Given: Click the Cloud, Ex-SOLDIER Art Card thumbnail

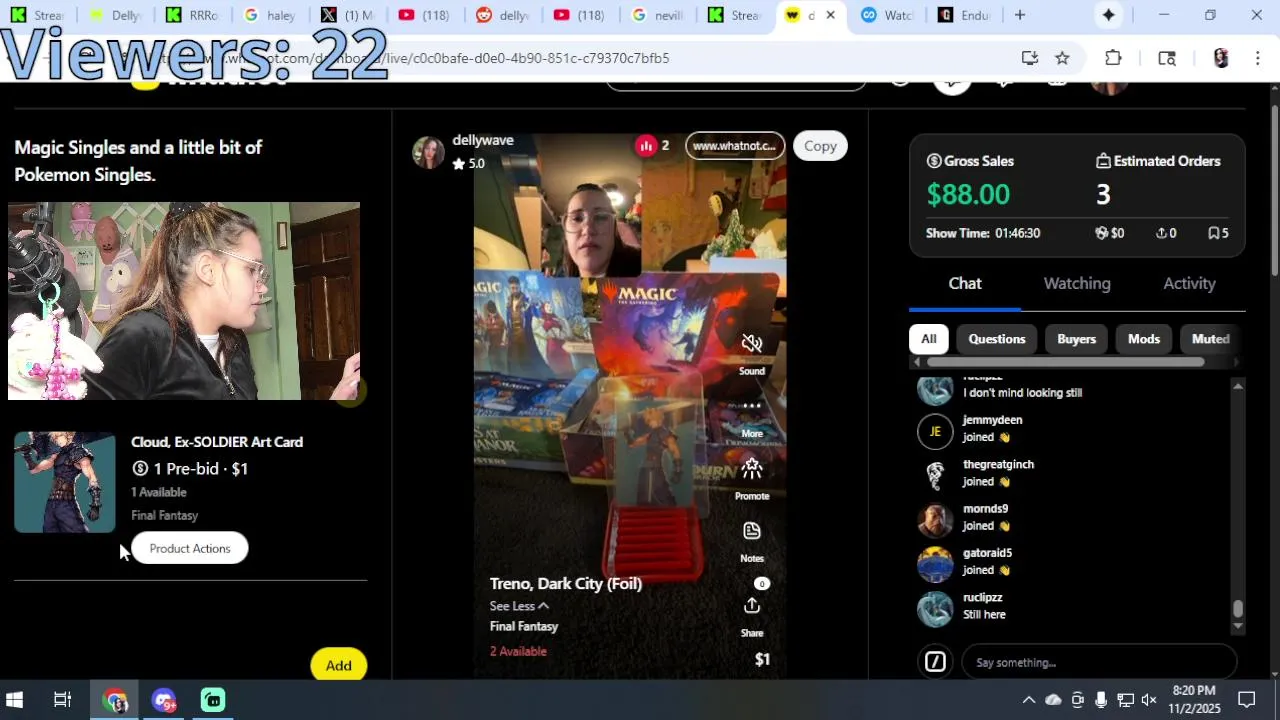Looking at the screenshot, I should [x=65, y=482].
